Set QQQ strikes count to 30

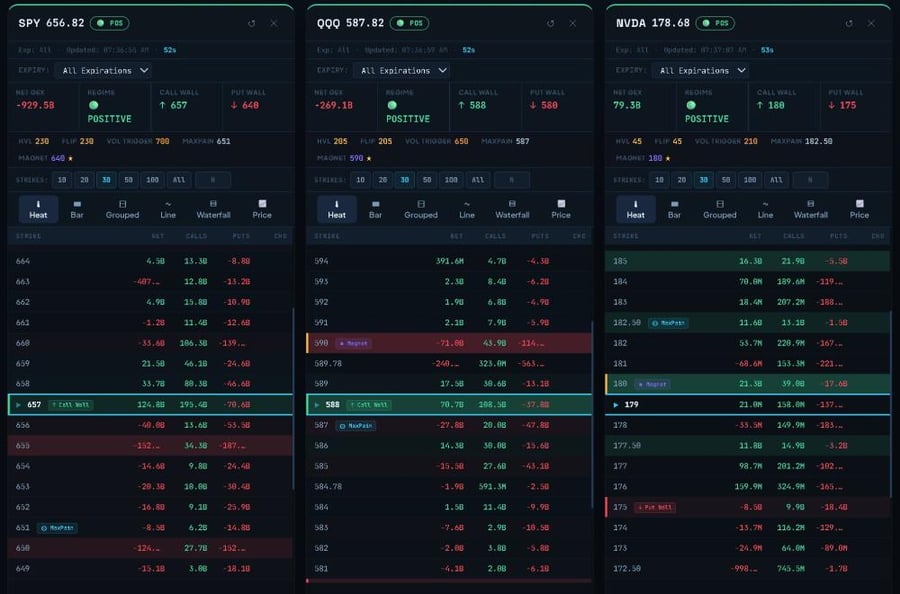[x=405, y=180]
